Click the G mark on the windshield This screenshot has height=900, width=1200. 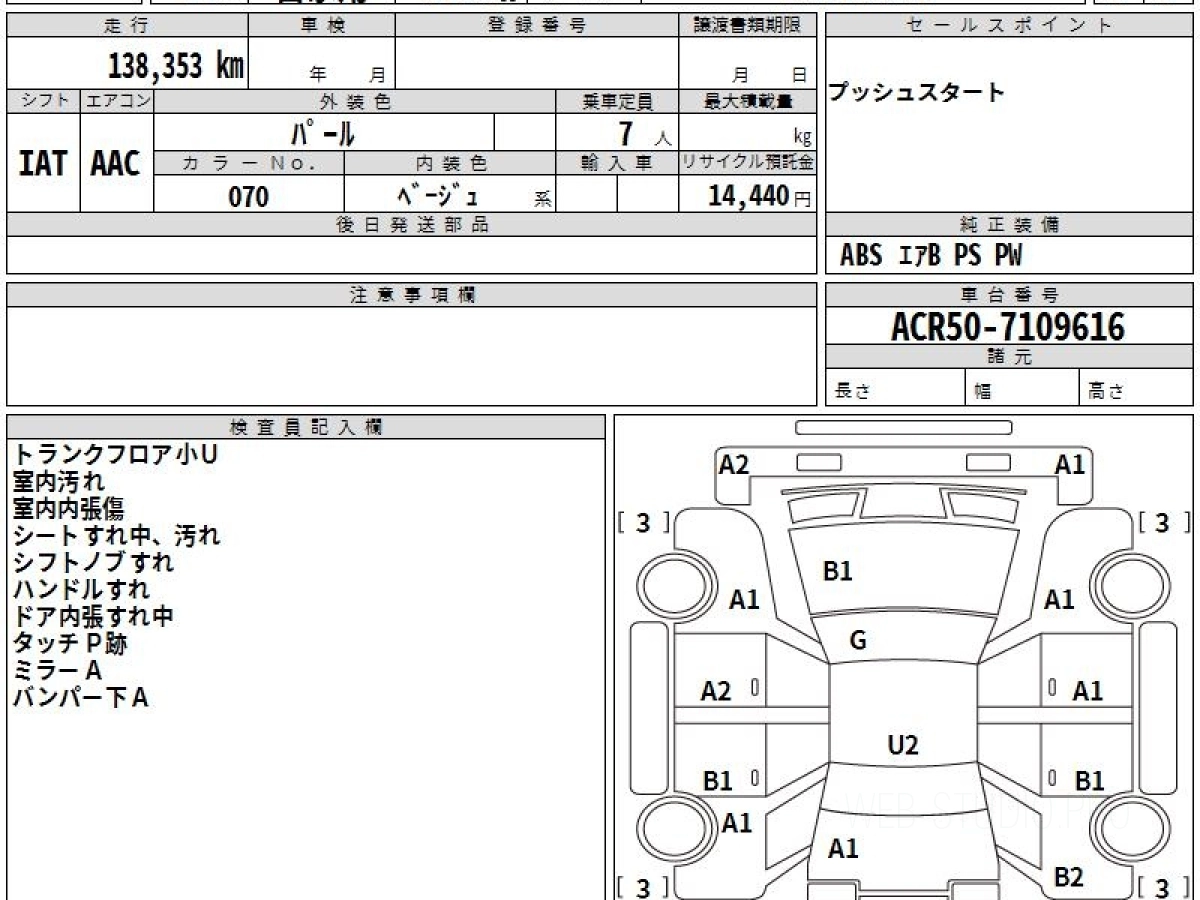pyautogui.click(x=857, y=641)
